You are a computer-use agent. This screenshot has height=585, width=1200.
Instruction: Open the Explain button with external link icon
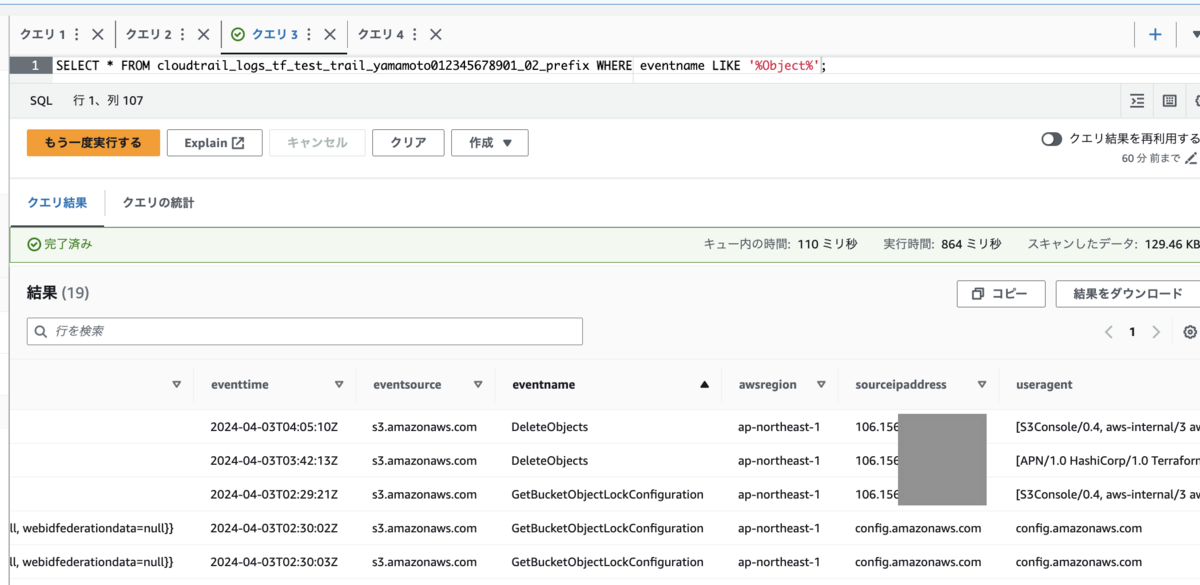(x=214, y=143)
